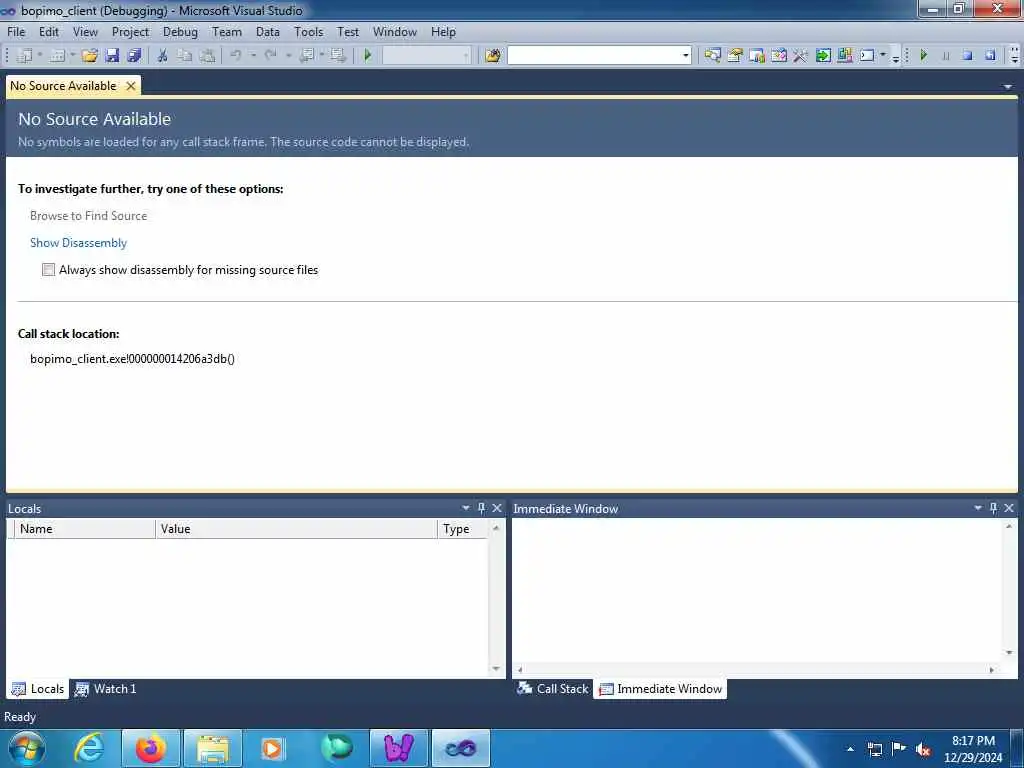Open the Data menu
This screenshot has height=768, width=1024.
(x=268, y=31)
